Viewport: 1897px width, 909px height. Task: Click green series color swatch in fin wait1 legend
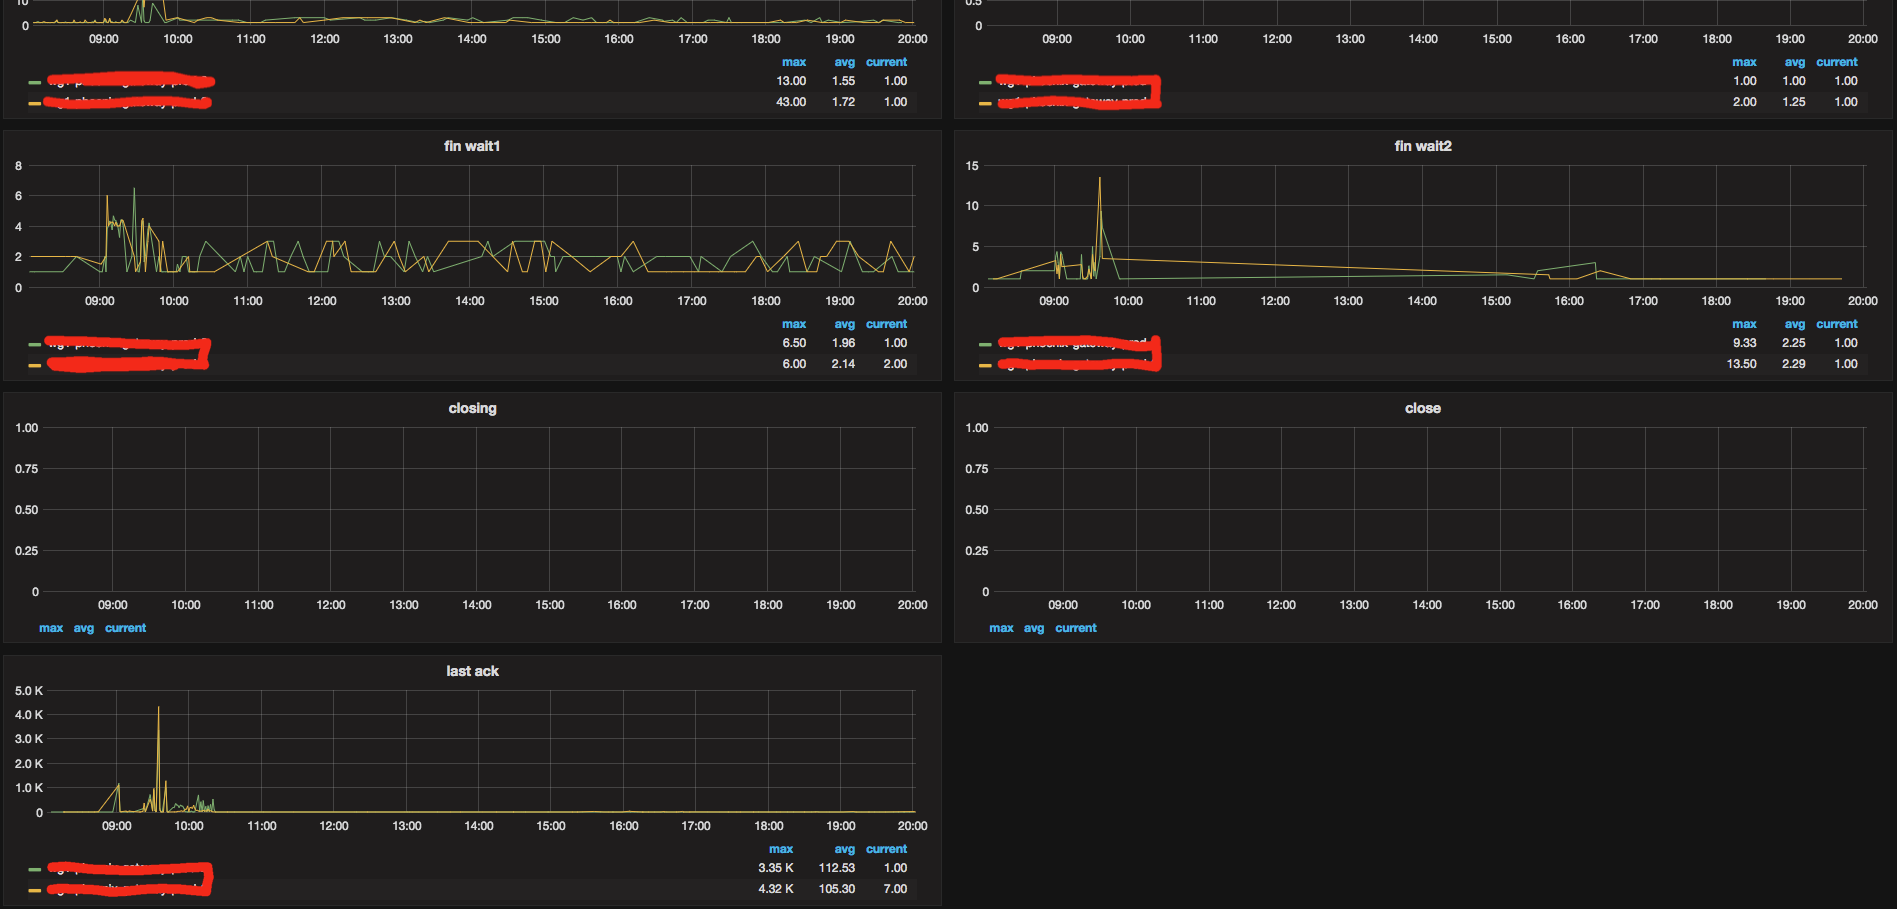pos(35,344)
